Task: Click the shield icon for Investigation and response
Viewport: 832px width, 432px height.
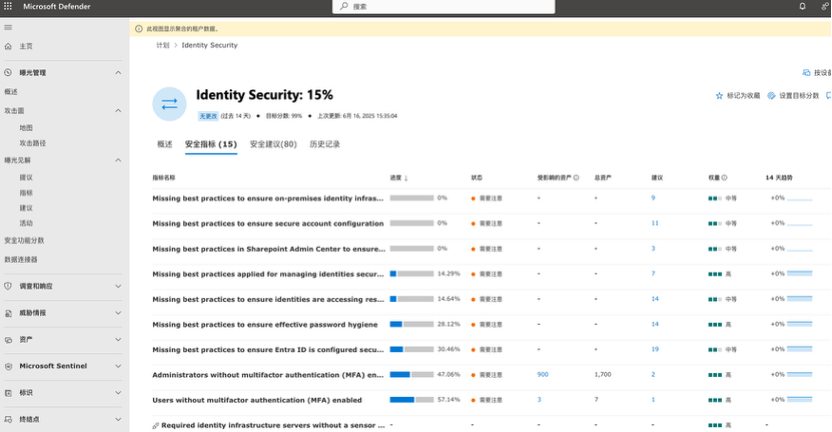Action: (x=8, y=286)
